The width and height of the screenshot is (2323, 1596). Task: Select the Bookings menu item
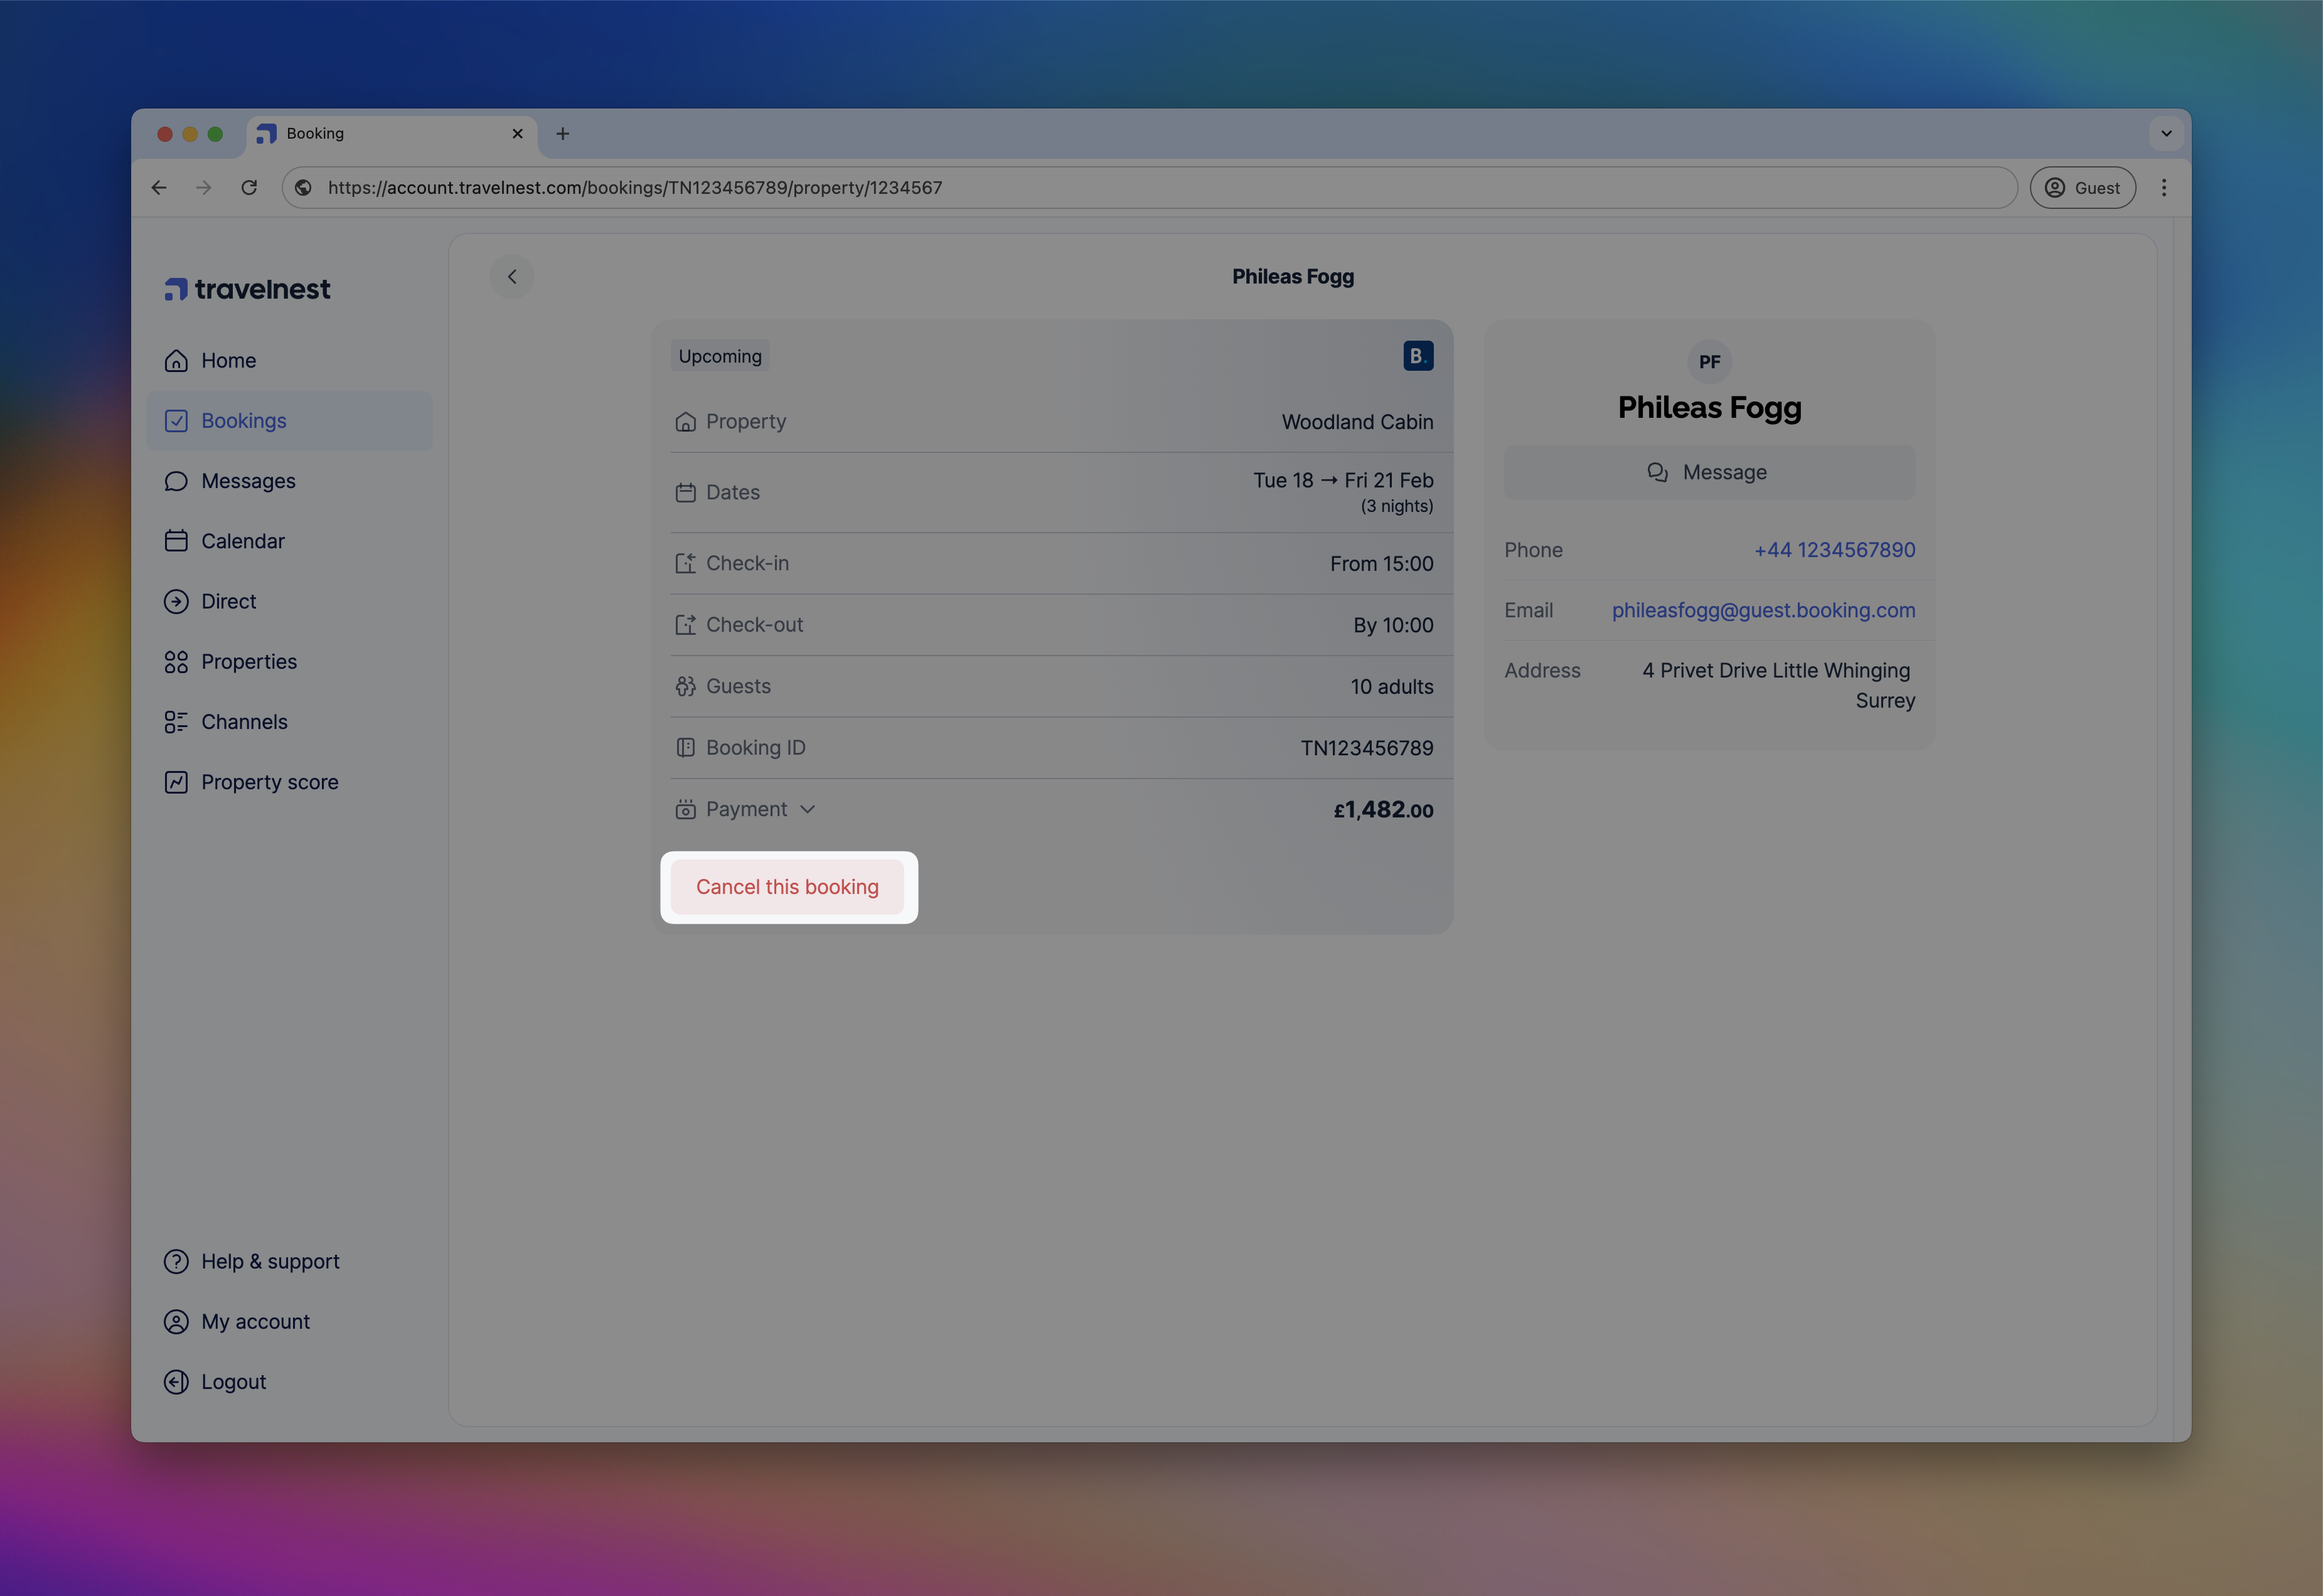pos(243,421)
